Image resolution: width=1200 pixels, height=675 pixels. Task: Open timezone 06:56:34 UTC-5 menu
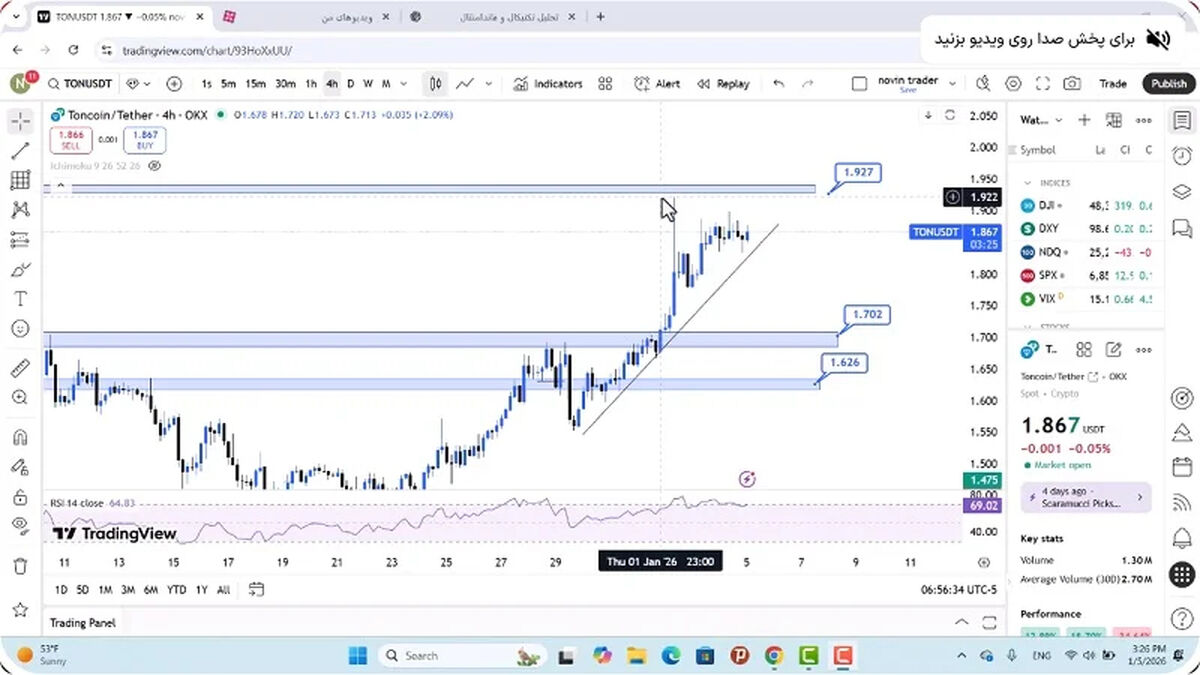(959, 590)
